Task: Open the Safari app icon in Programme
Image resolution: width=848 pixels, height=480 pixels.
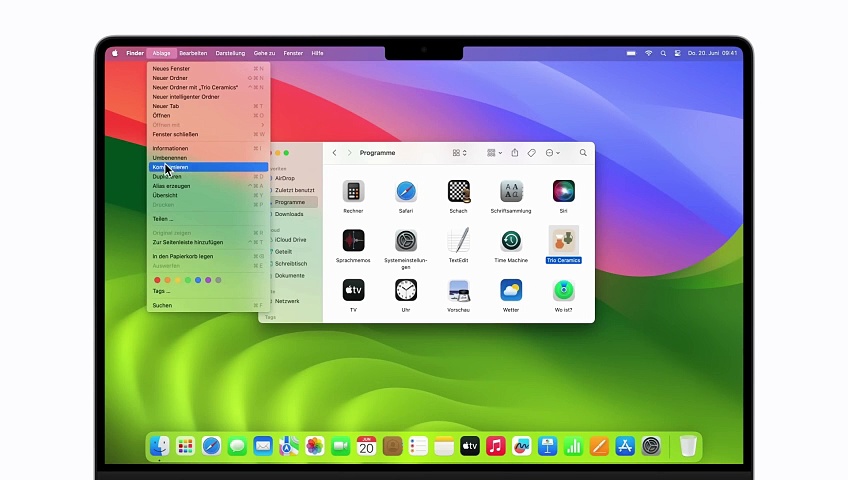Action: [x=405, y=191]
